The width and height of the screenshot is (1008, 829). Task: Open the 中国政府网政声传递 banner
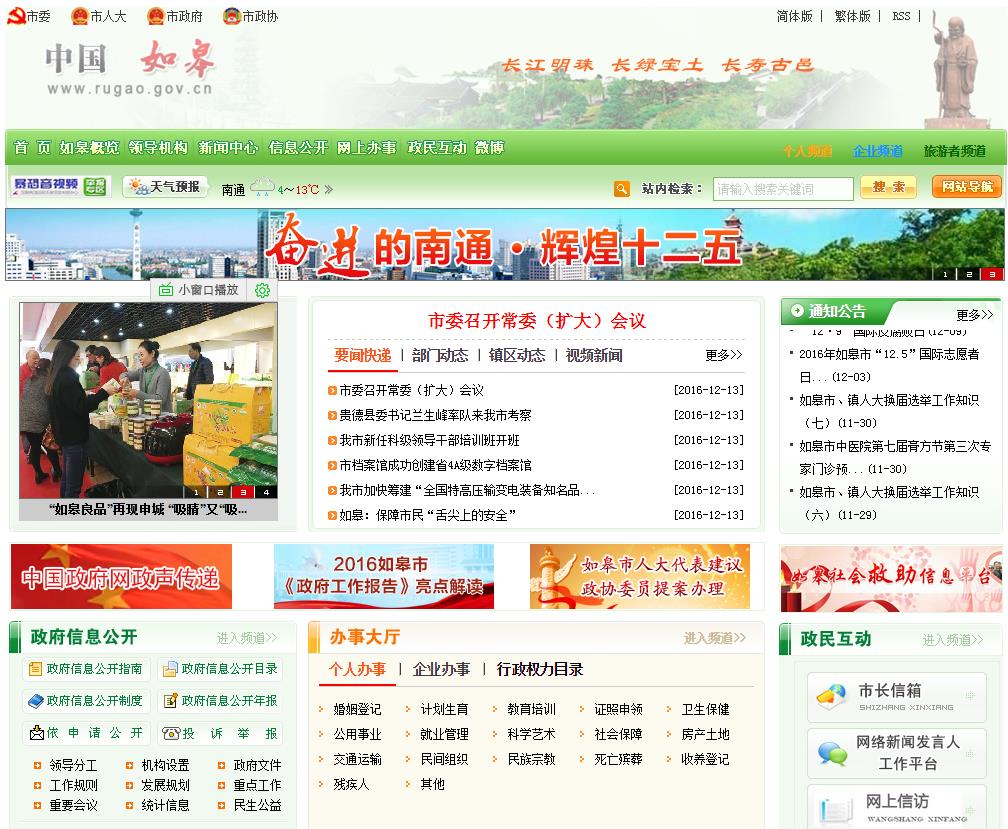click(122, 576)
